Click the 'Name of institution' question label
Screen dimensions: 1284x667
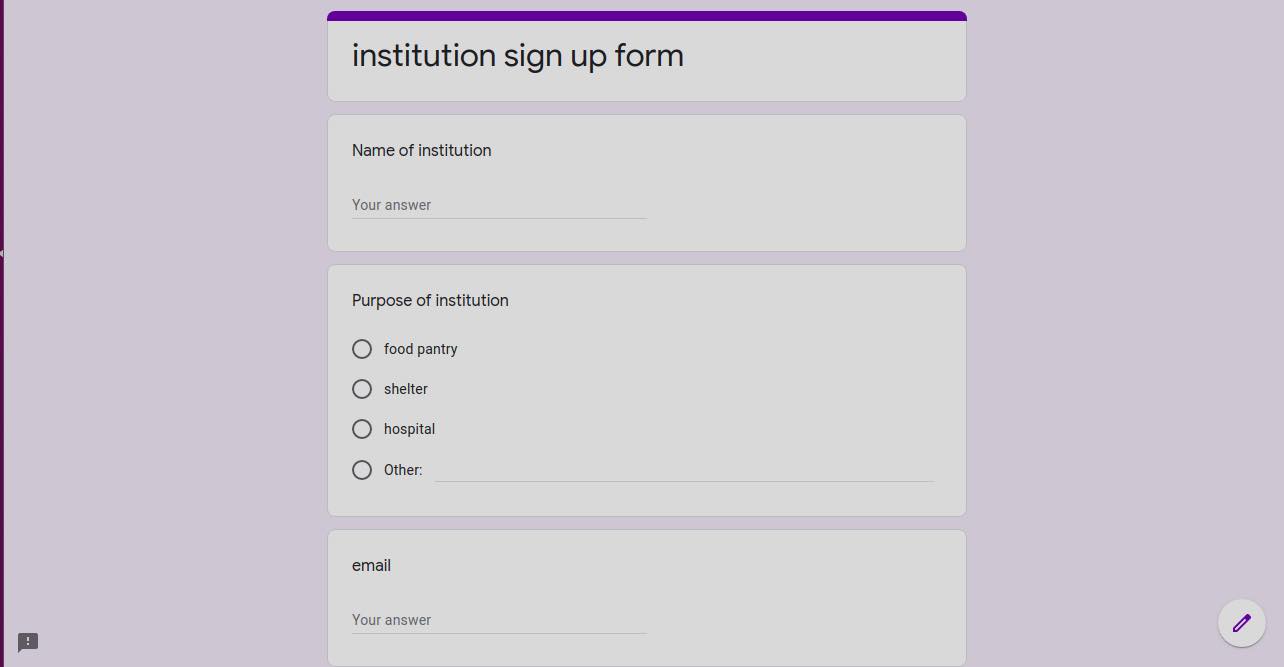pyautogui.click(x=422, y=151)
